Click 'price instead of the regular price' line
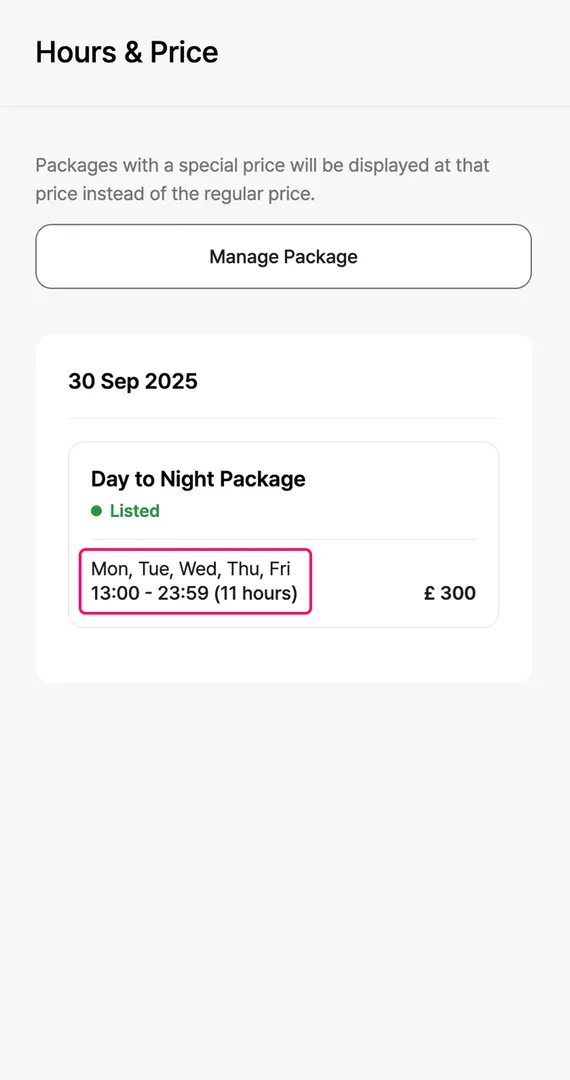Image resolution: width=570 pixels, height=1080 pixels. tap(175, 194)
